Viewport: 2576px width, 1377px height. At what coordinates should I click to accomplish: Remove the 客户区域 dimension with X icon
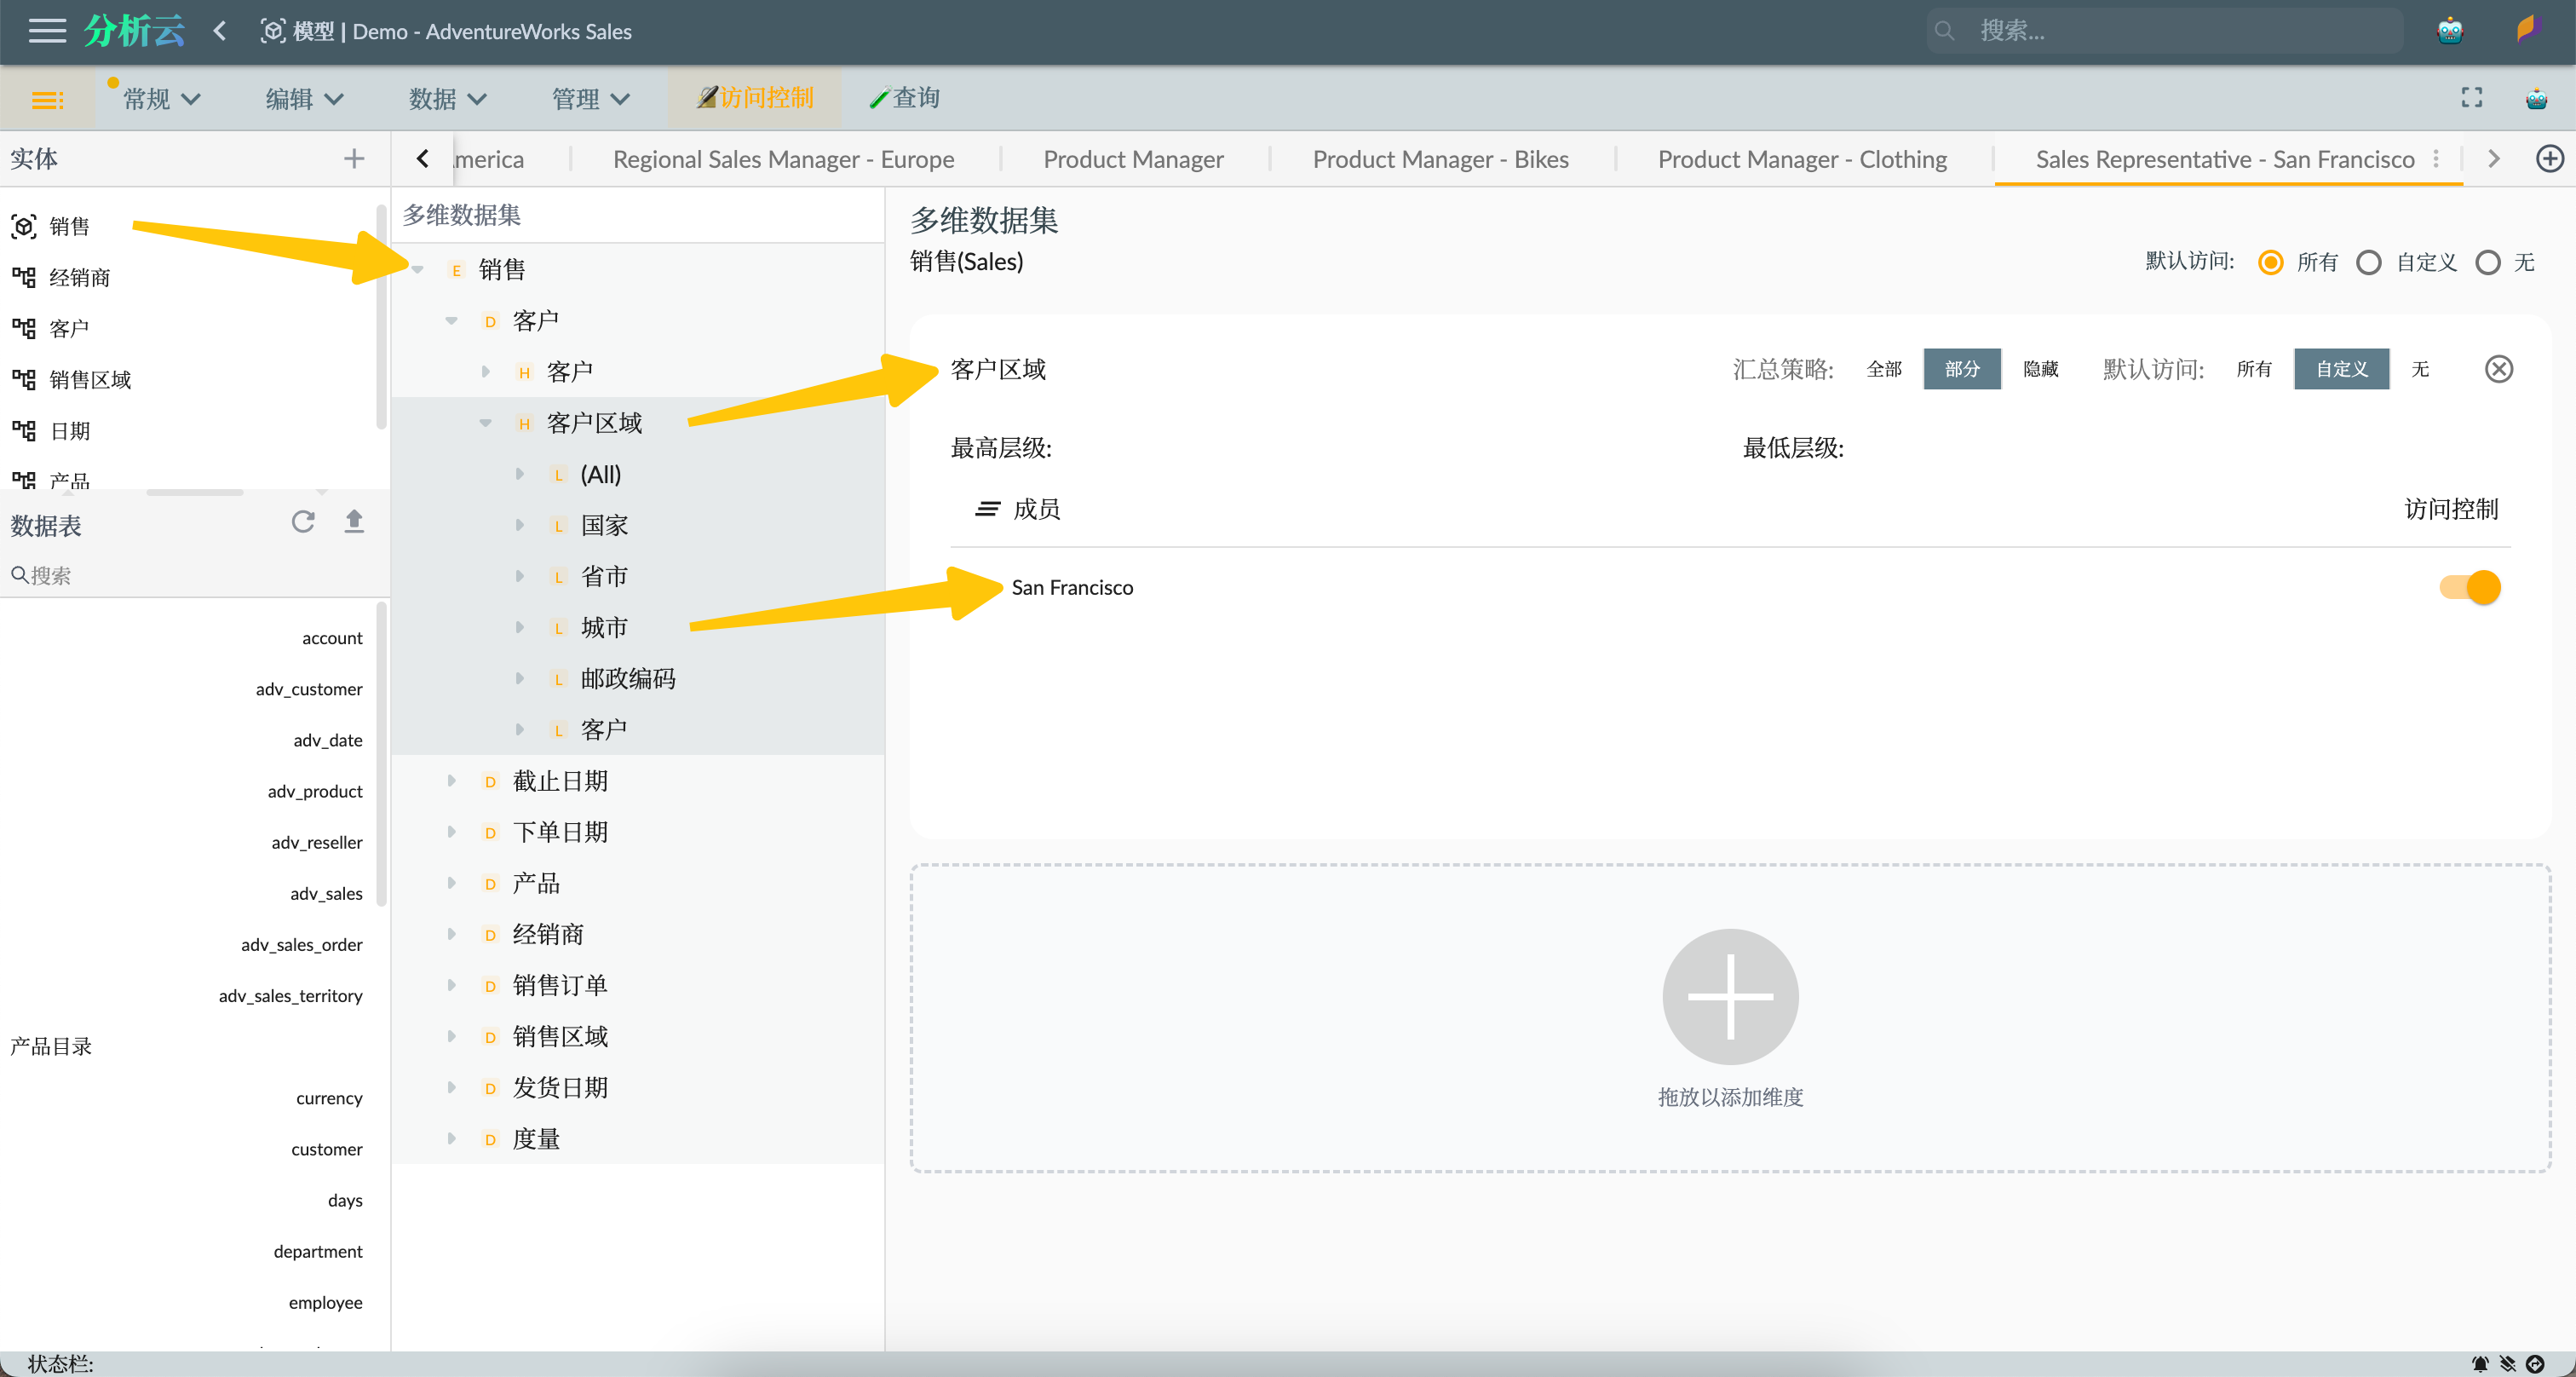pos(2498,369)
